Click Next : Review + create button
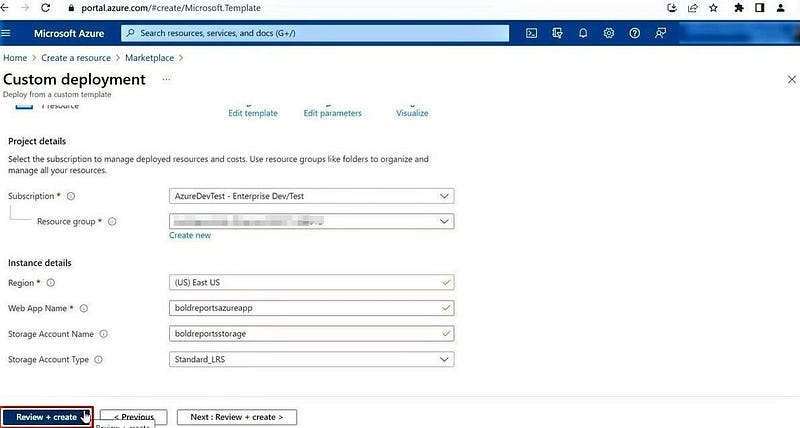This screenshot has height=428, width=800. (237, 417)
